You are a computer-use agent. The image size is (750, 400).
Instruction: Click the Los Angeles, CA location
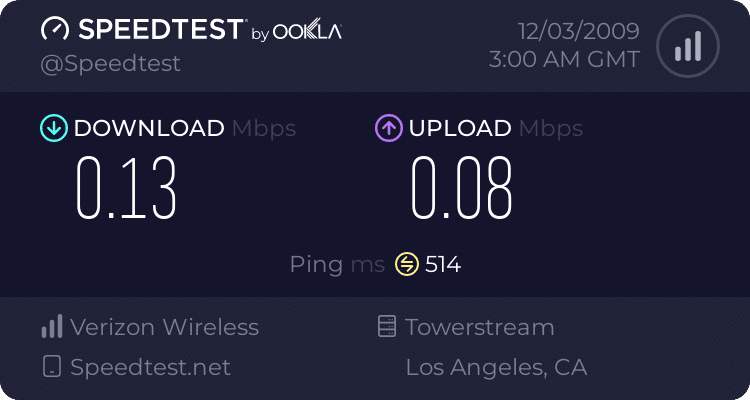pyautogui.click(x=496, y=367)
